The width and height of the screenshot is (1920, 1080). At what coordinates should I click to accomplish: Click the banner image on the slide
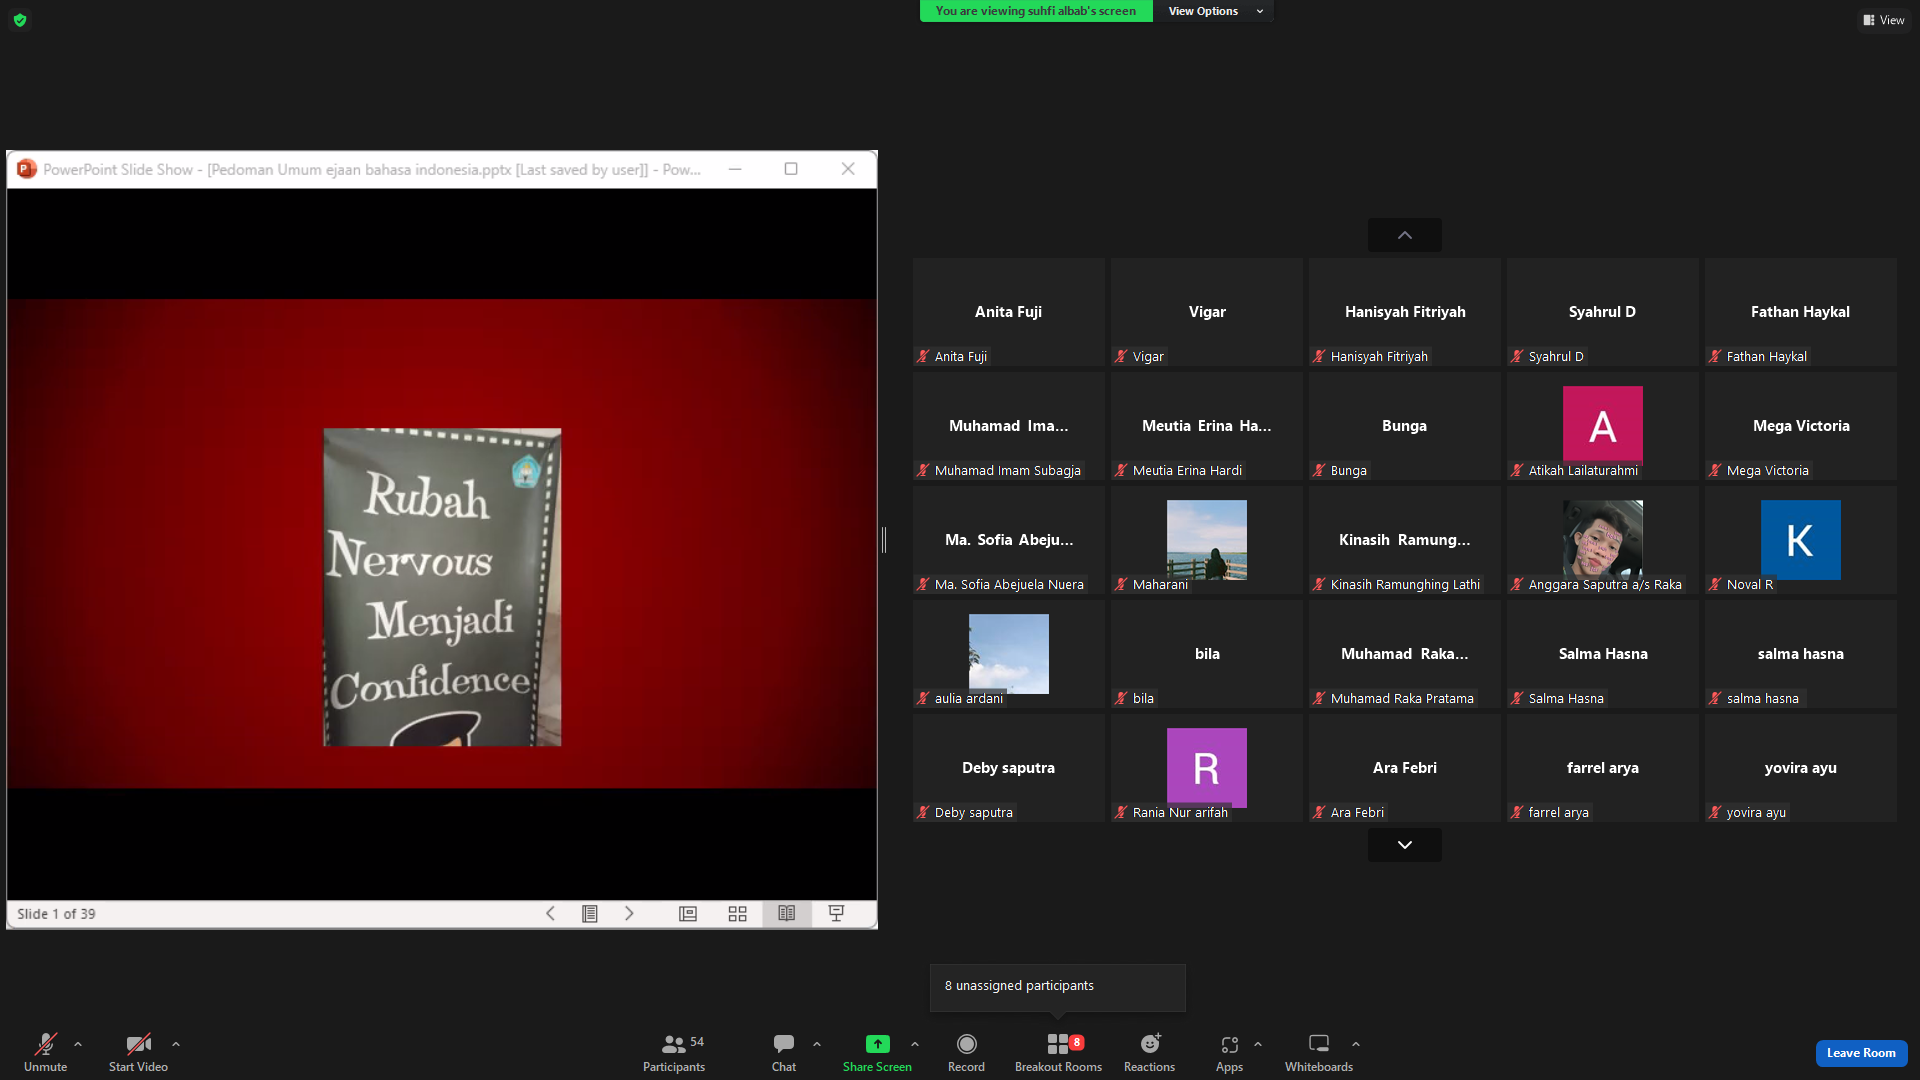point(442,587)
